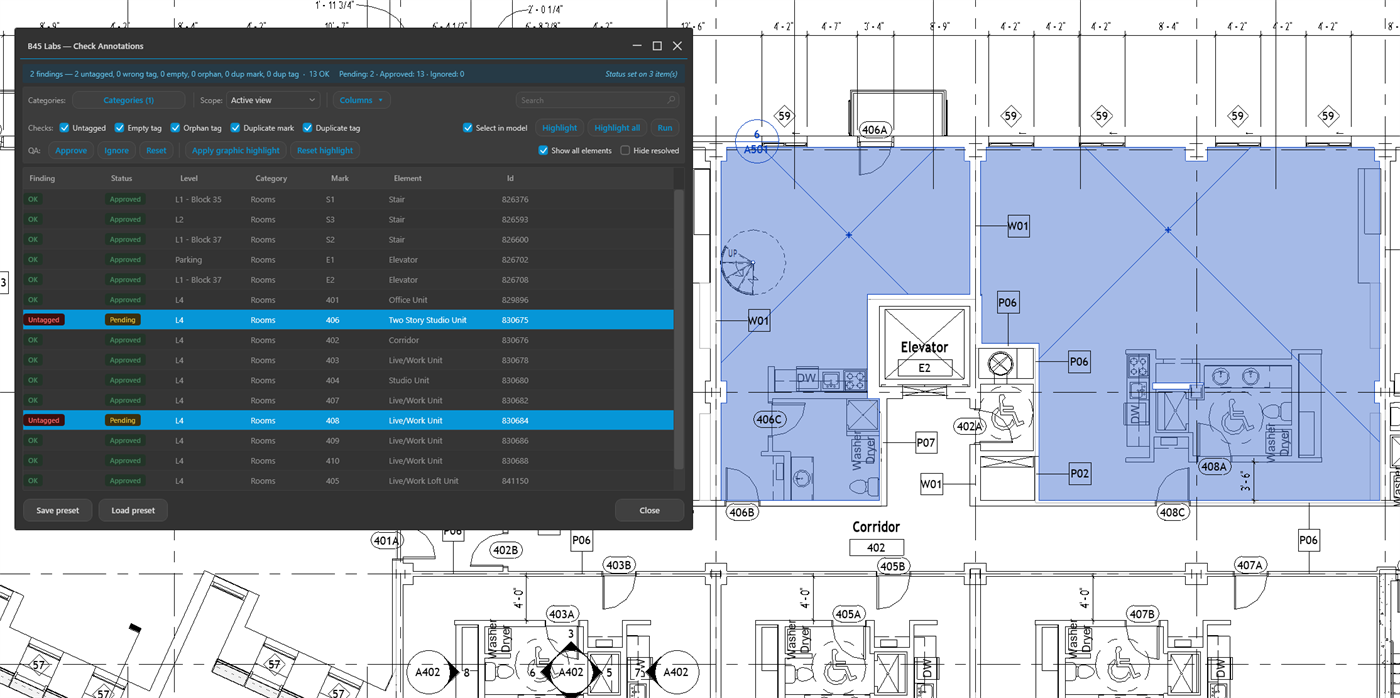Toggle the Empty tag checkbox
Screen dimensions: 1400x698
(119, 128)
